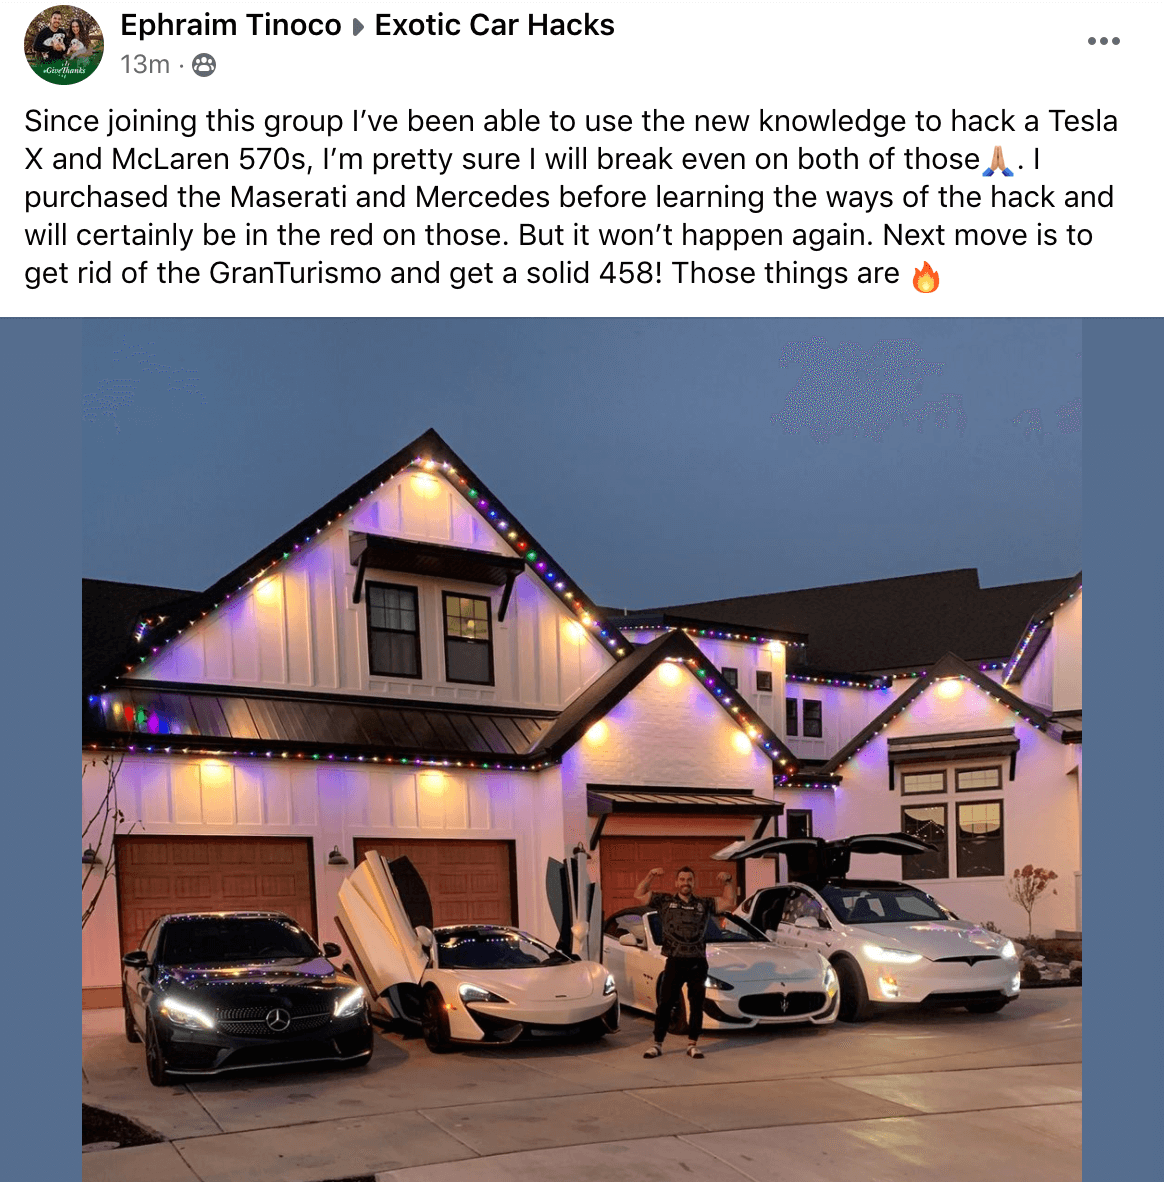Click the group privacy audience icon
This screenshot has height=1182, width=1164.
point(204,66)
